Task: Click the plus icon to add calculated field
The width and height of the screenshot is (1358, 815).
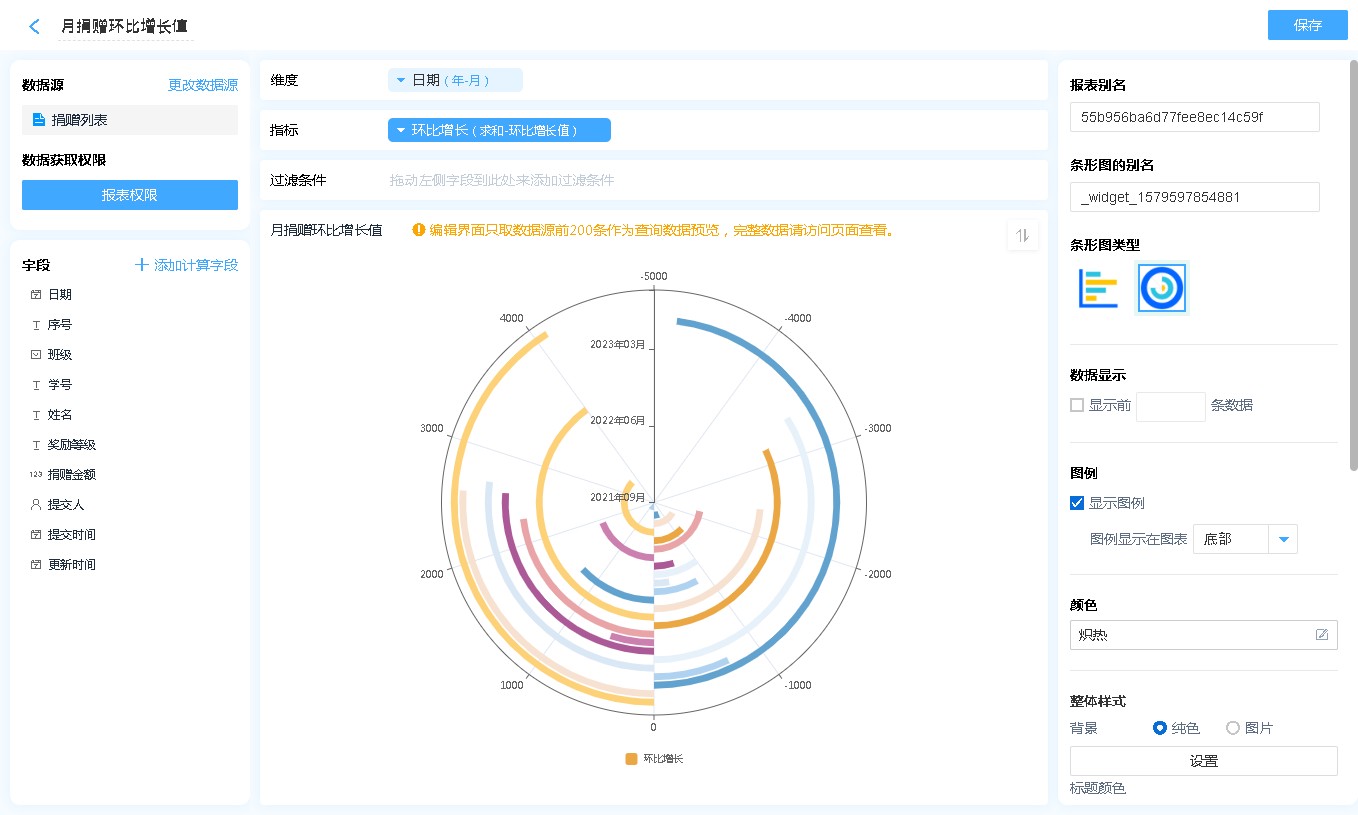Action: pos(142,265)
